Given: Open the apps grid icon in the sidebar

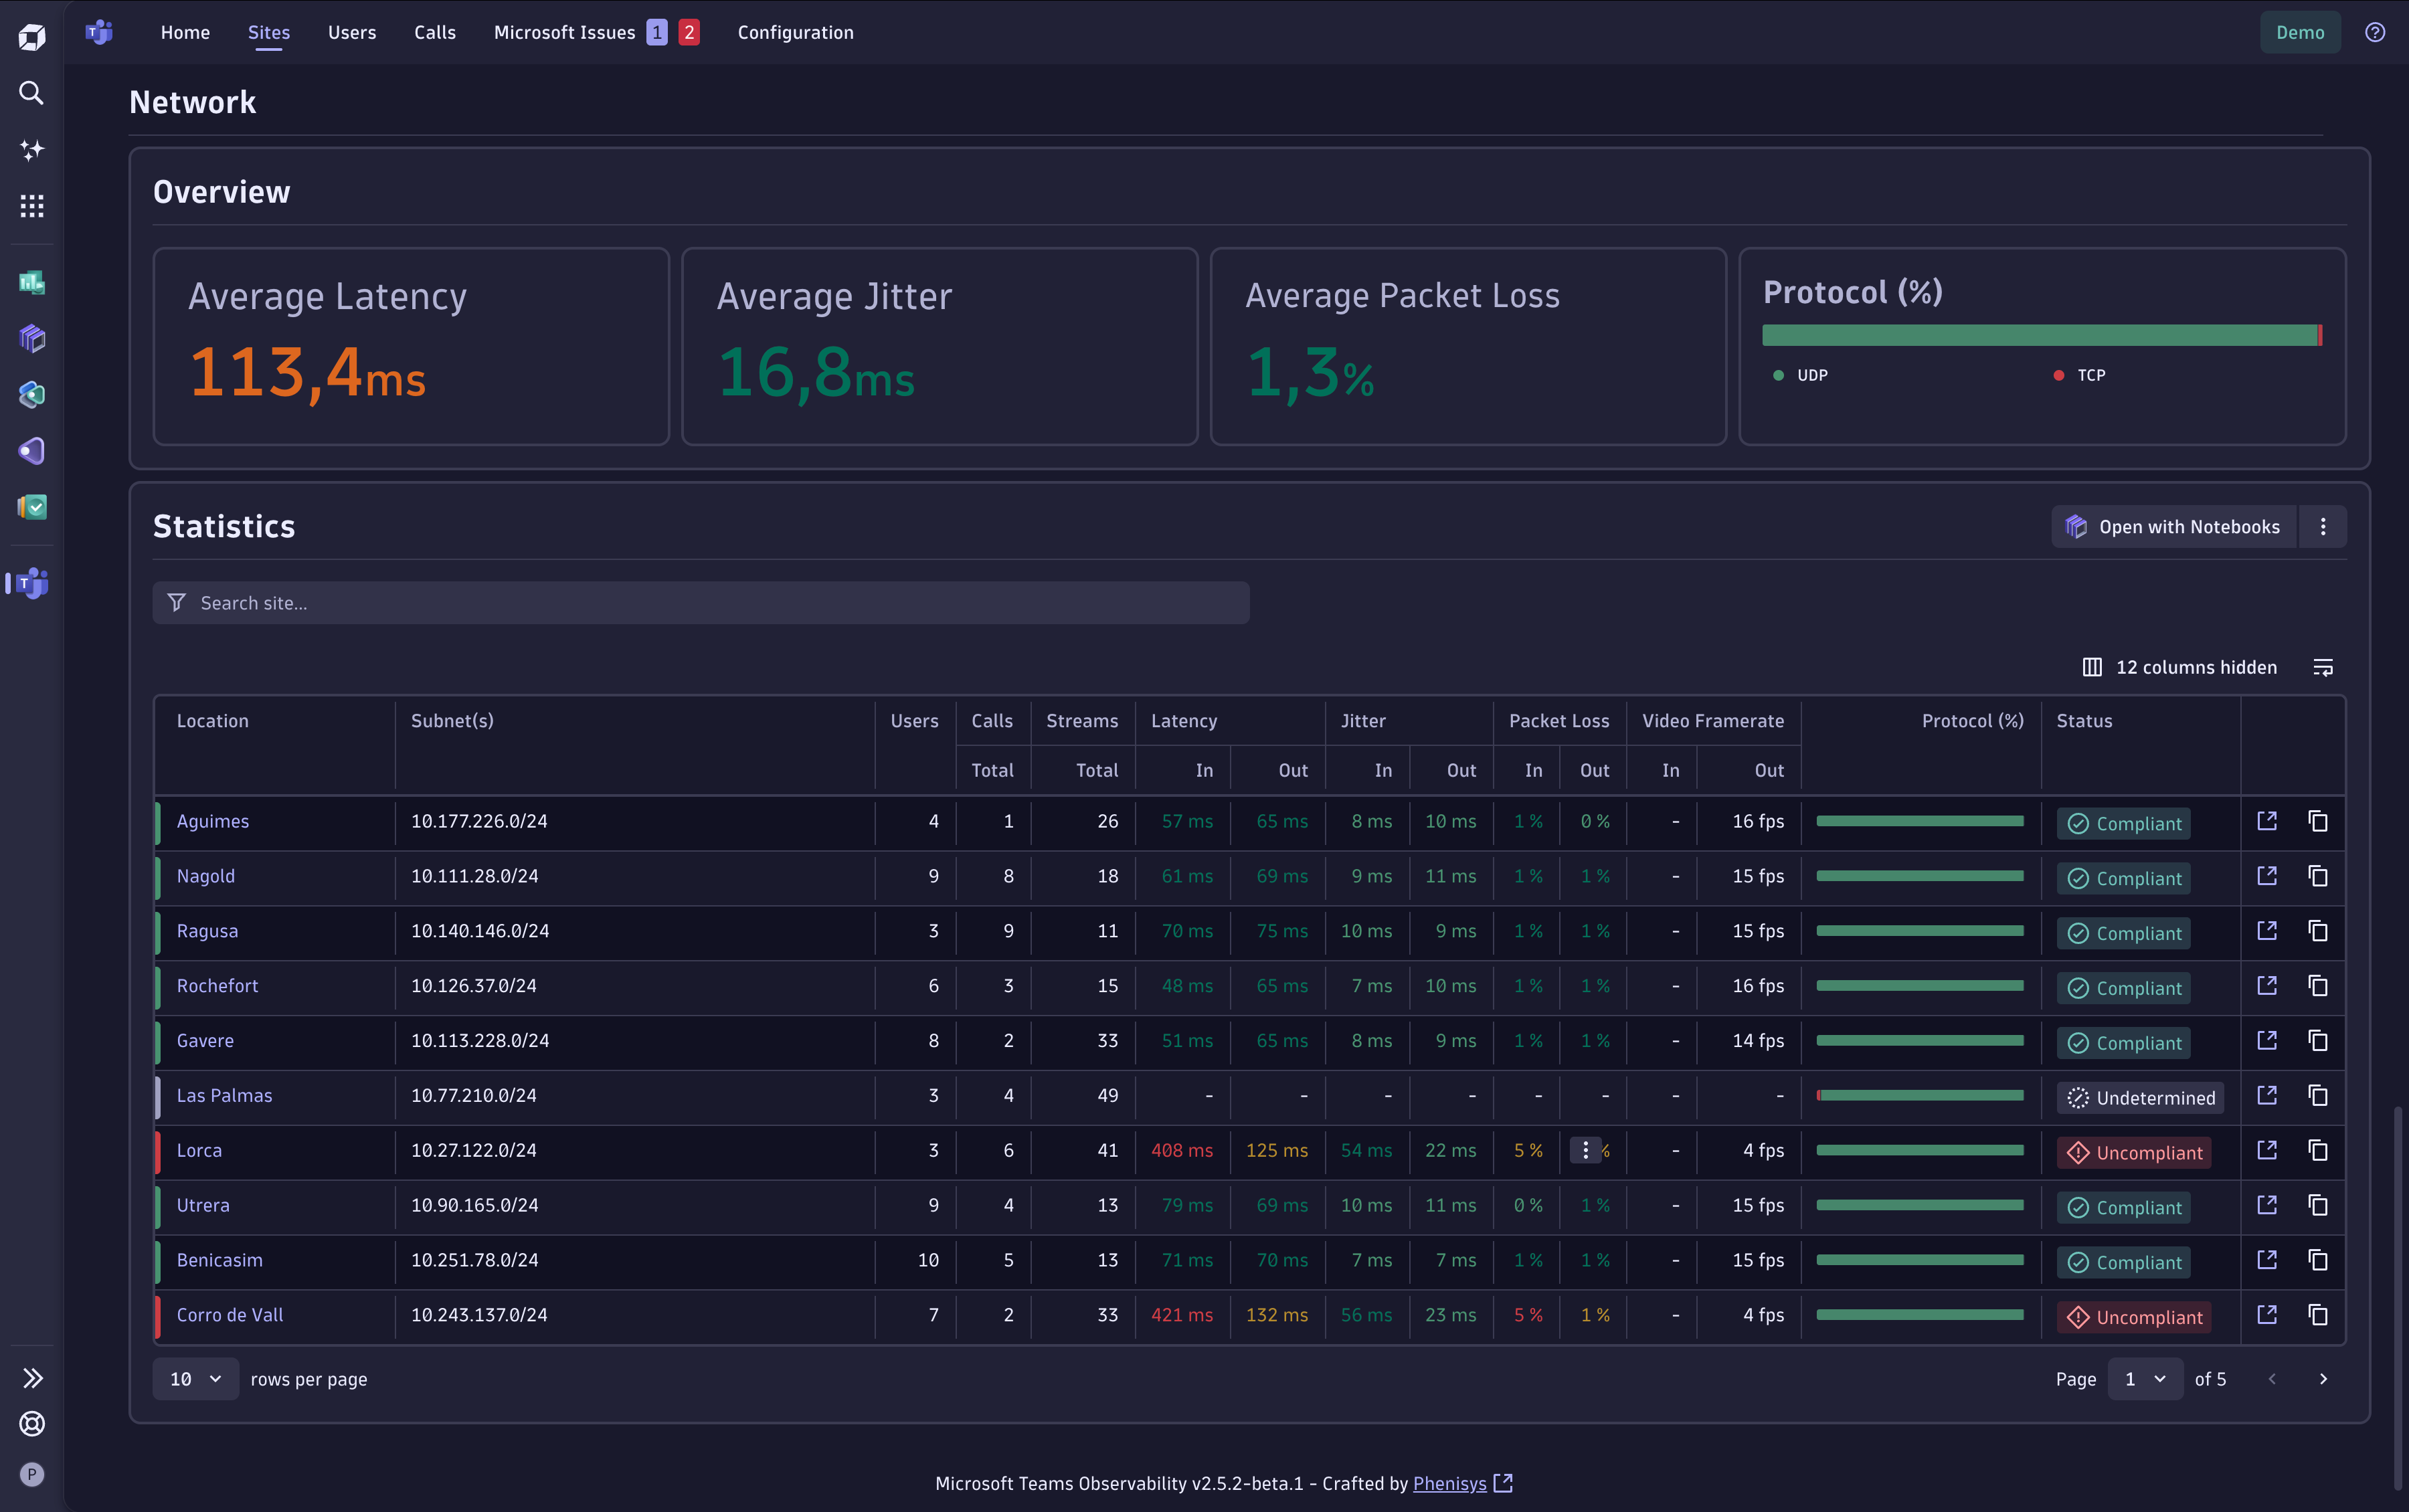Looking at the screenshot, I should pos(31,206).
